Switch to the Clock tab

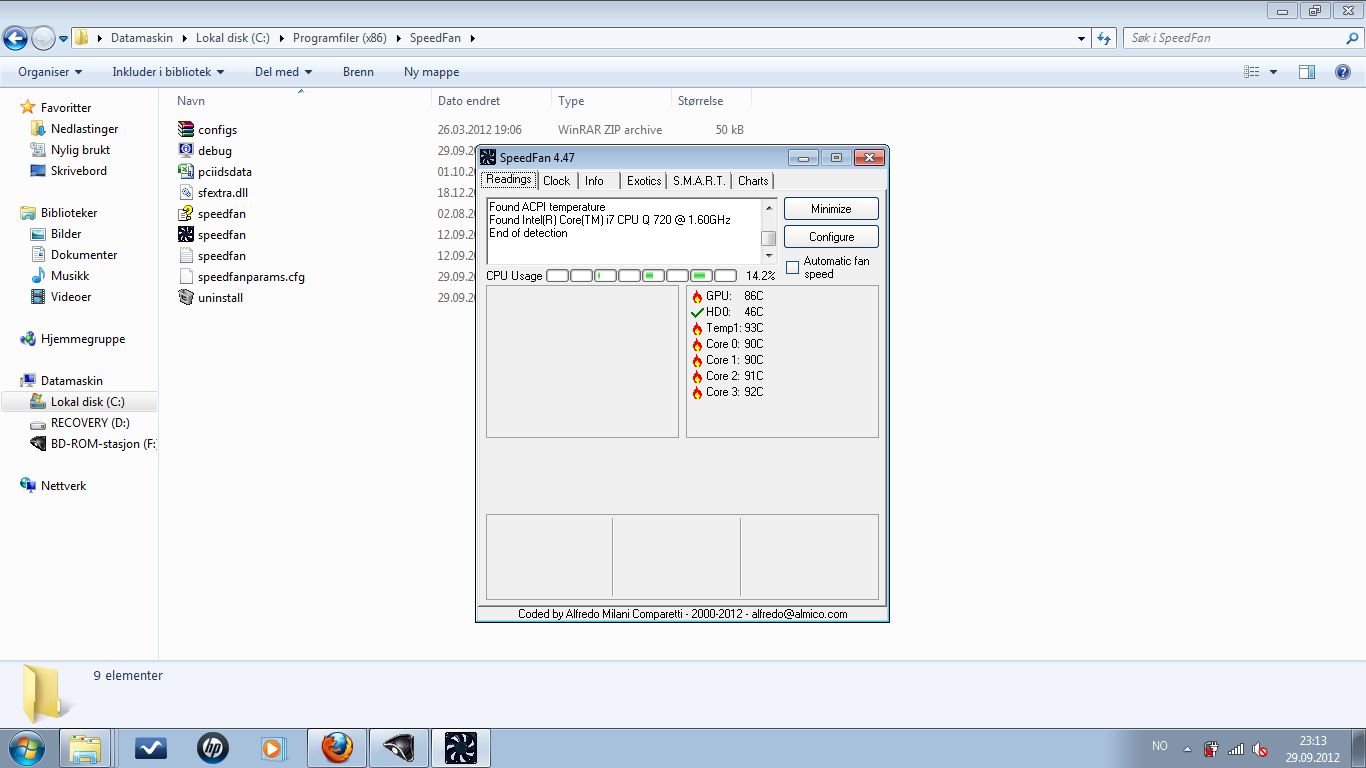coord(557,181)
